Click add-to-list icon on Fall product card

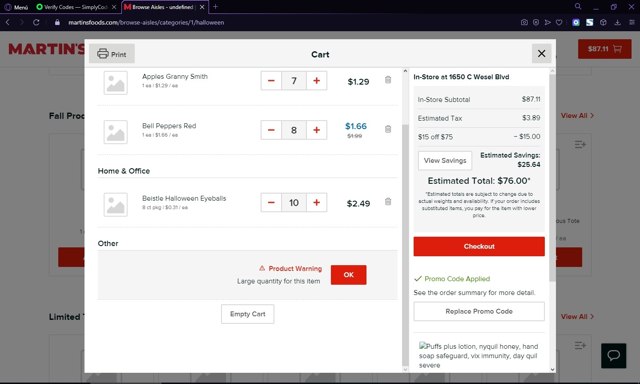coord(580,144)
